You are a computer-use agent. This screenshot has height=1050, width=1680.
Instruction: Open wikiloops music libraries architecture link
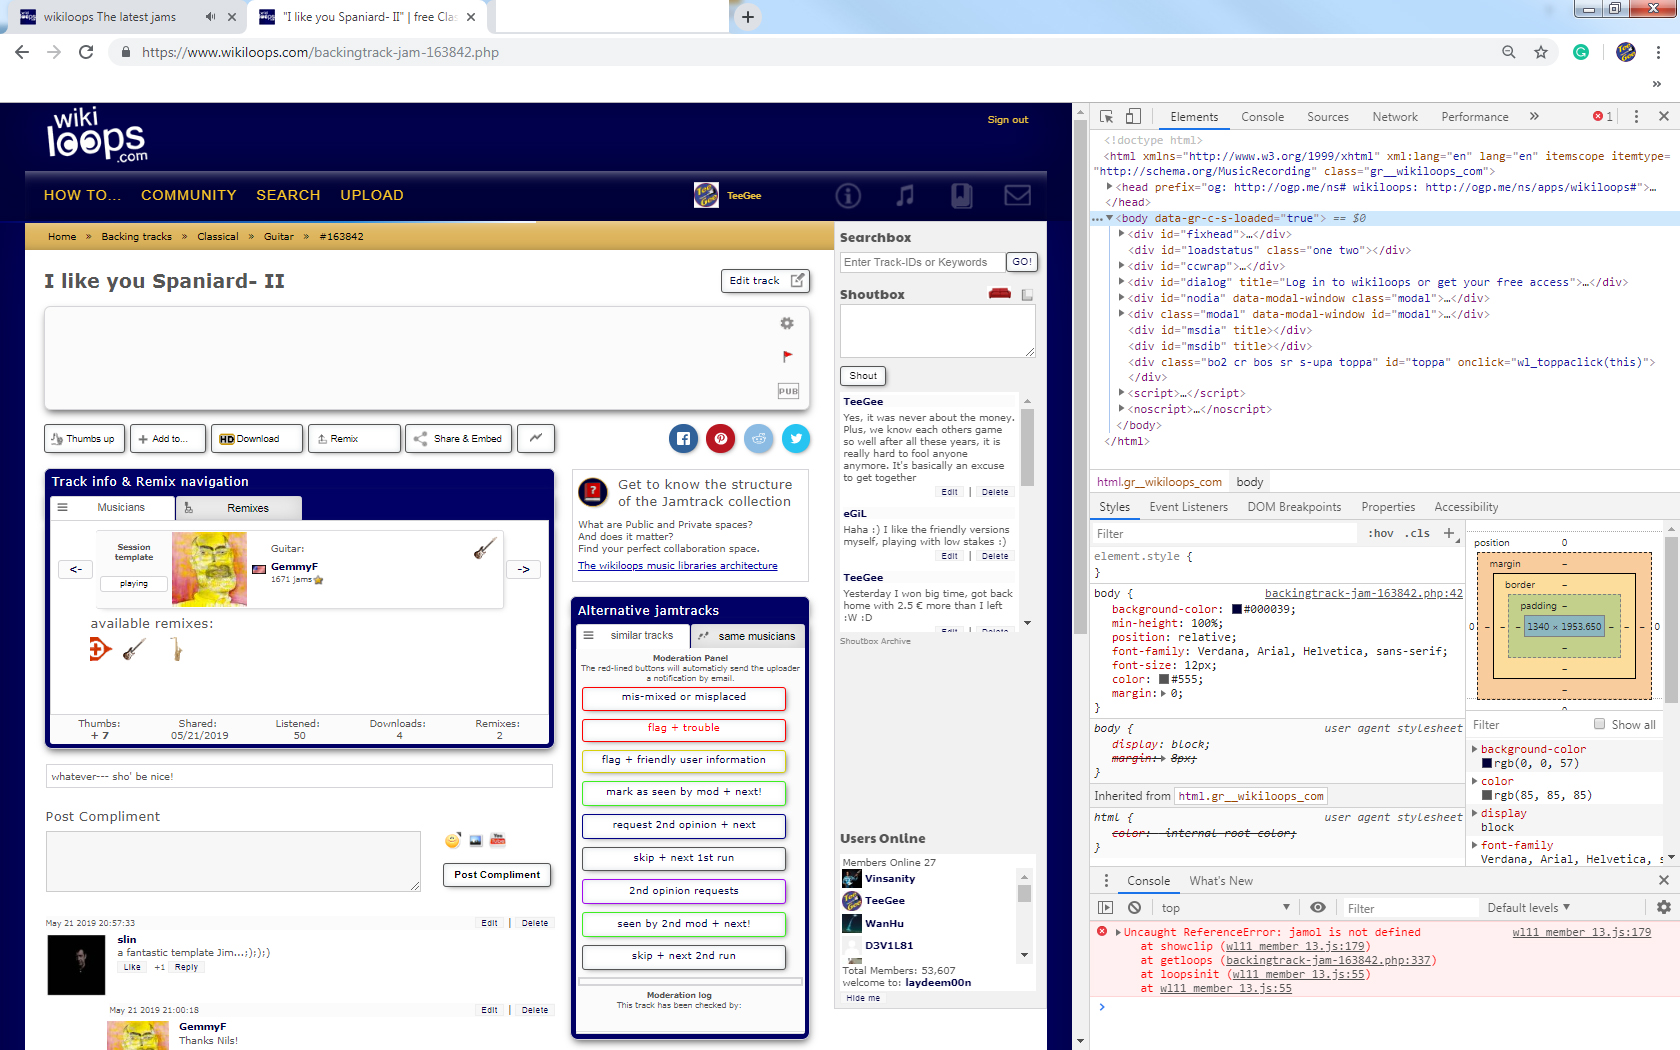tap(677, 565)
